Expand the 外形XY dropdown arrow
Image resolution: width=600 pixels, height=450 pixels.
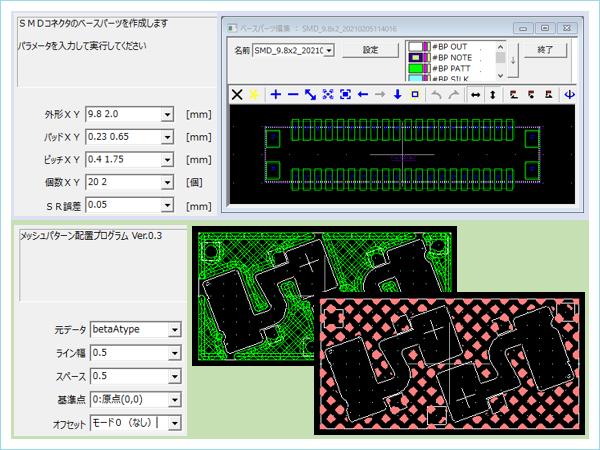pos(167,114)
